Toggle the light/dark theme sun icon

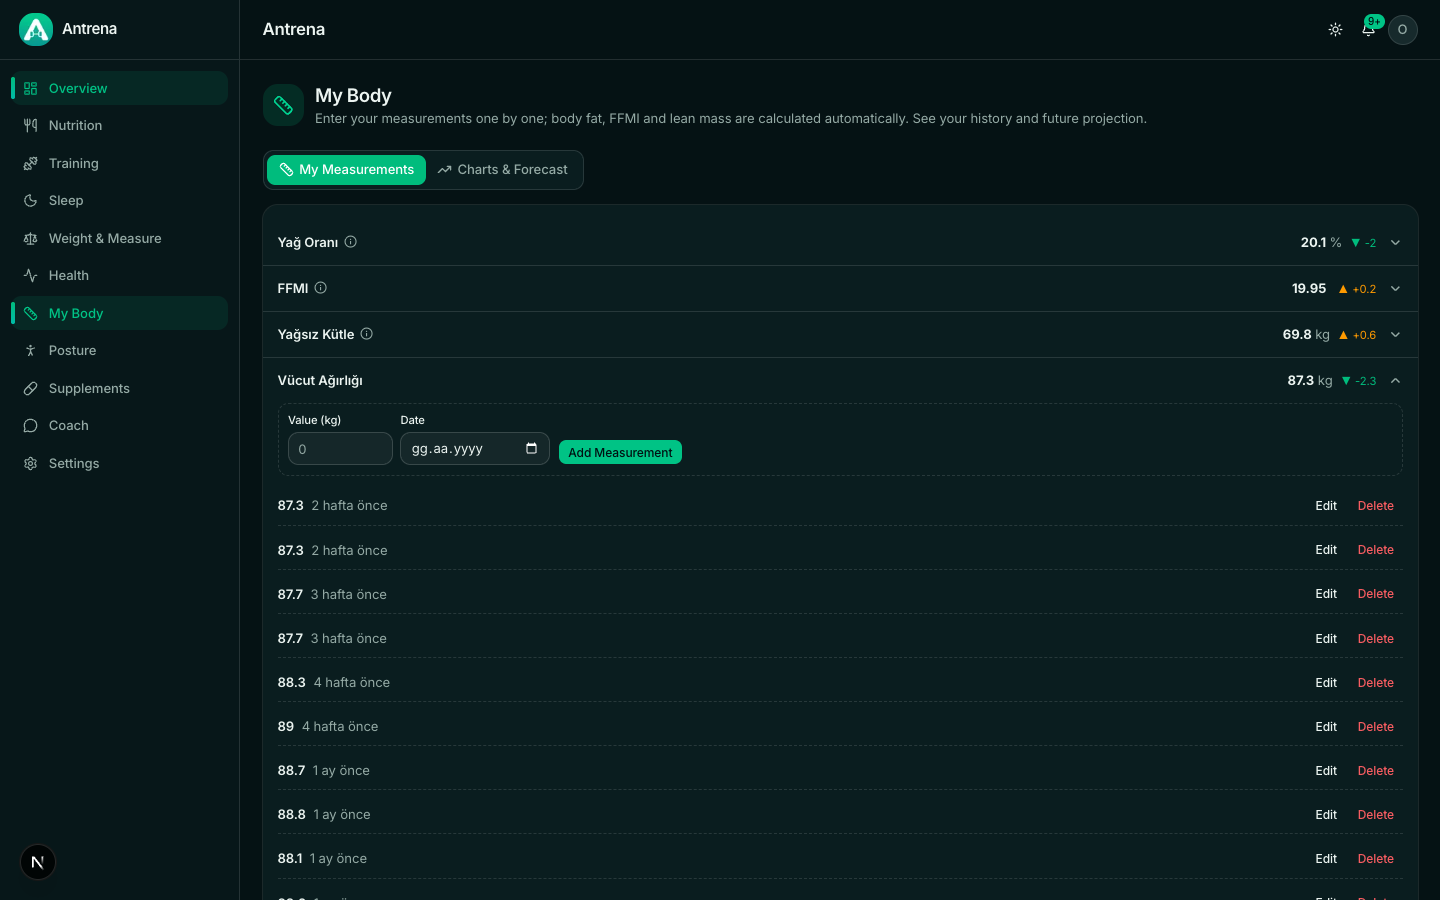[x=1335, y=30]
